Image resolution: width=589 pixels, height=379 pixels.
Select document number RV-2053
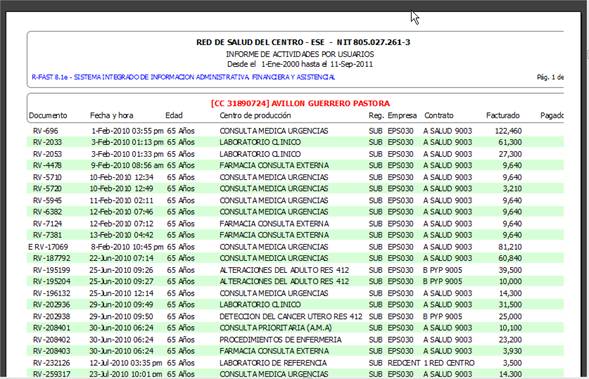47,154
